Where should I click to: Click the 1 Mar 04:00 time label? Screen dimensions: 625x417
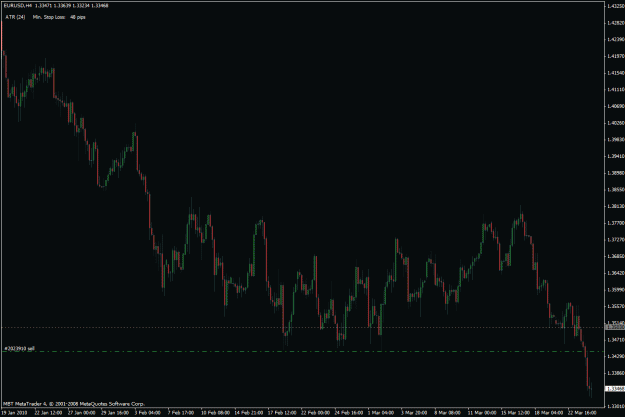click(x=381, y=413)
